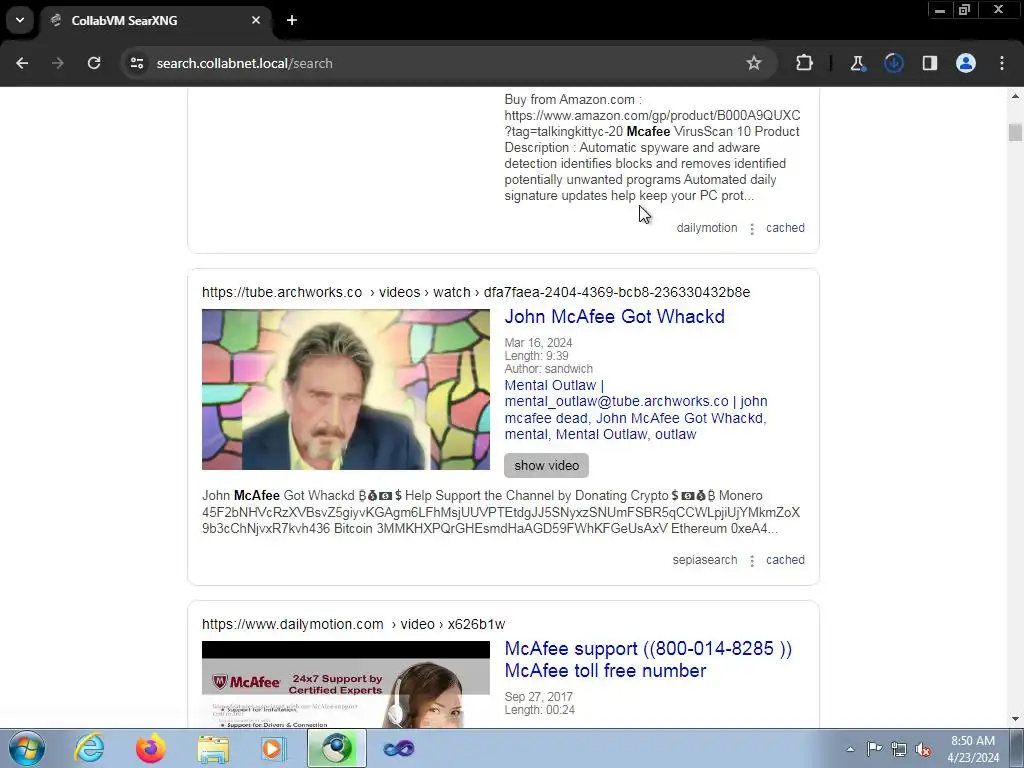Open the Windows Start menu
This screenshot has width=1024, height=768.
tap(26, 748)
